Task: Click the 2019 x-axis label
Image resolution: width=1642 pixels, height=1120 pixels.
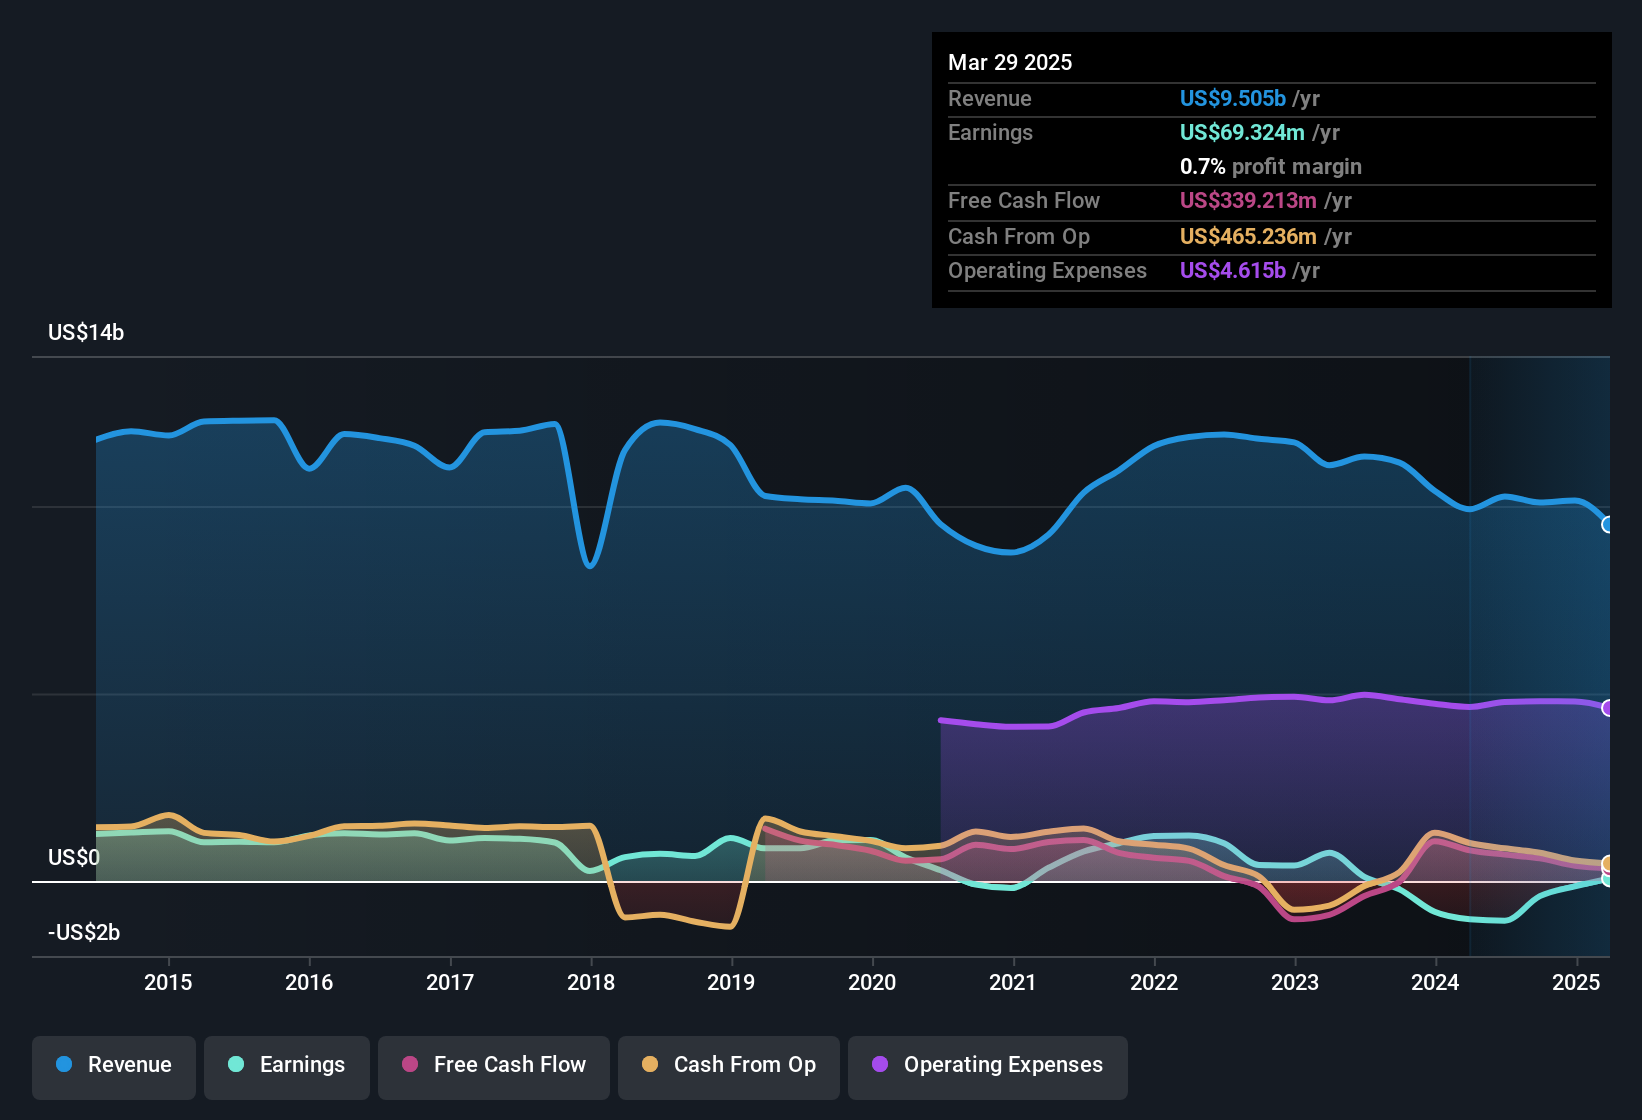Action: tap(731, 983)
